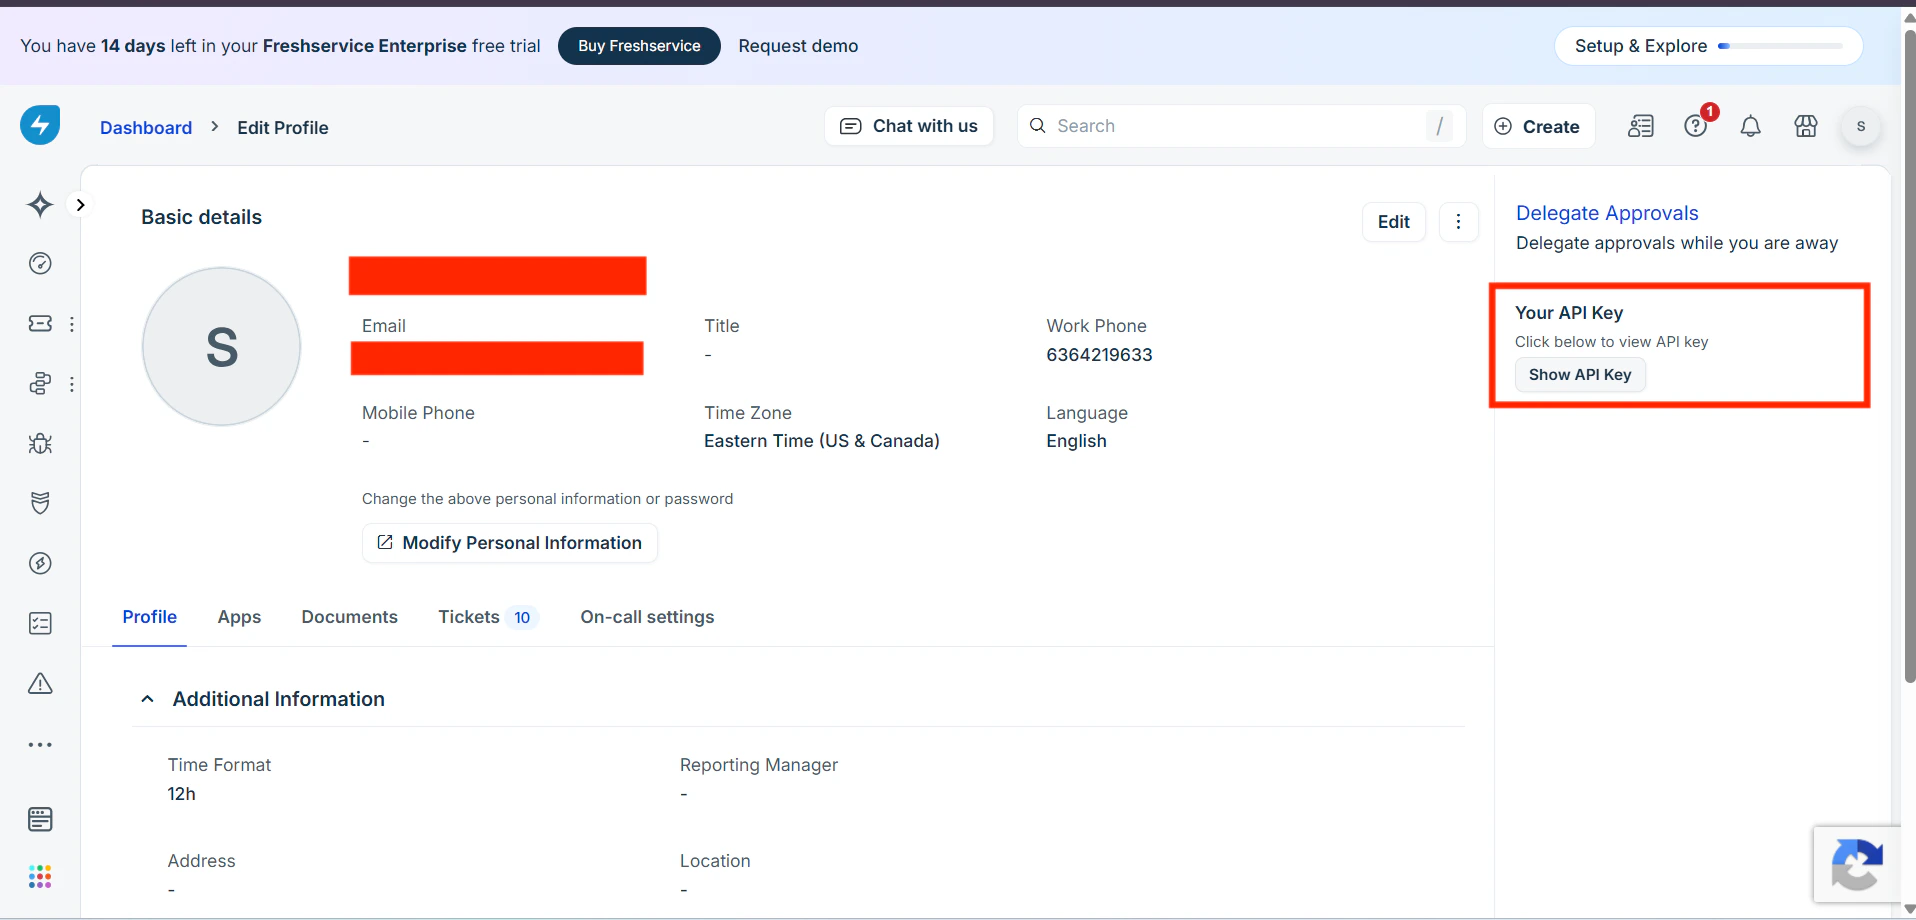Open workflow submenu three-dot handle
This screenshot has height=920, width=1916.
(x=71, y=384)
